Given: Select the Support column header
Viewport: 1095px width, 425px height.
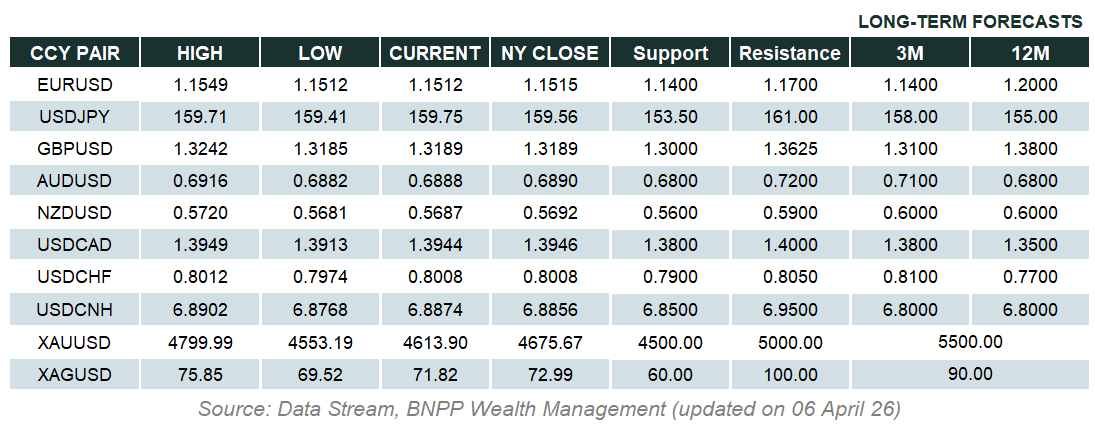Looking at the screenshot, I should 670,54.
